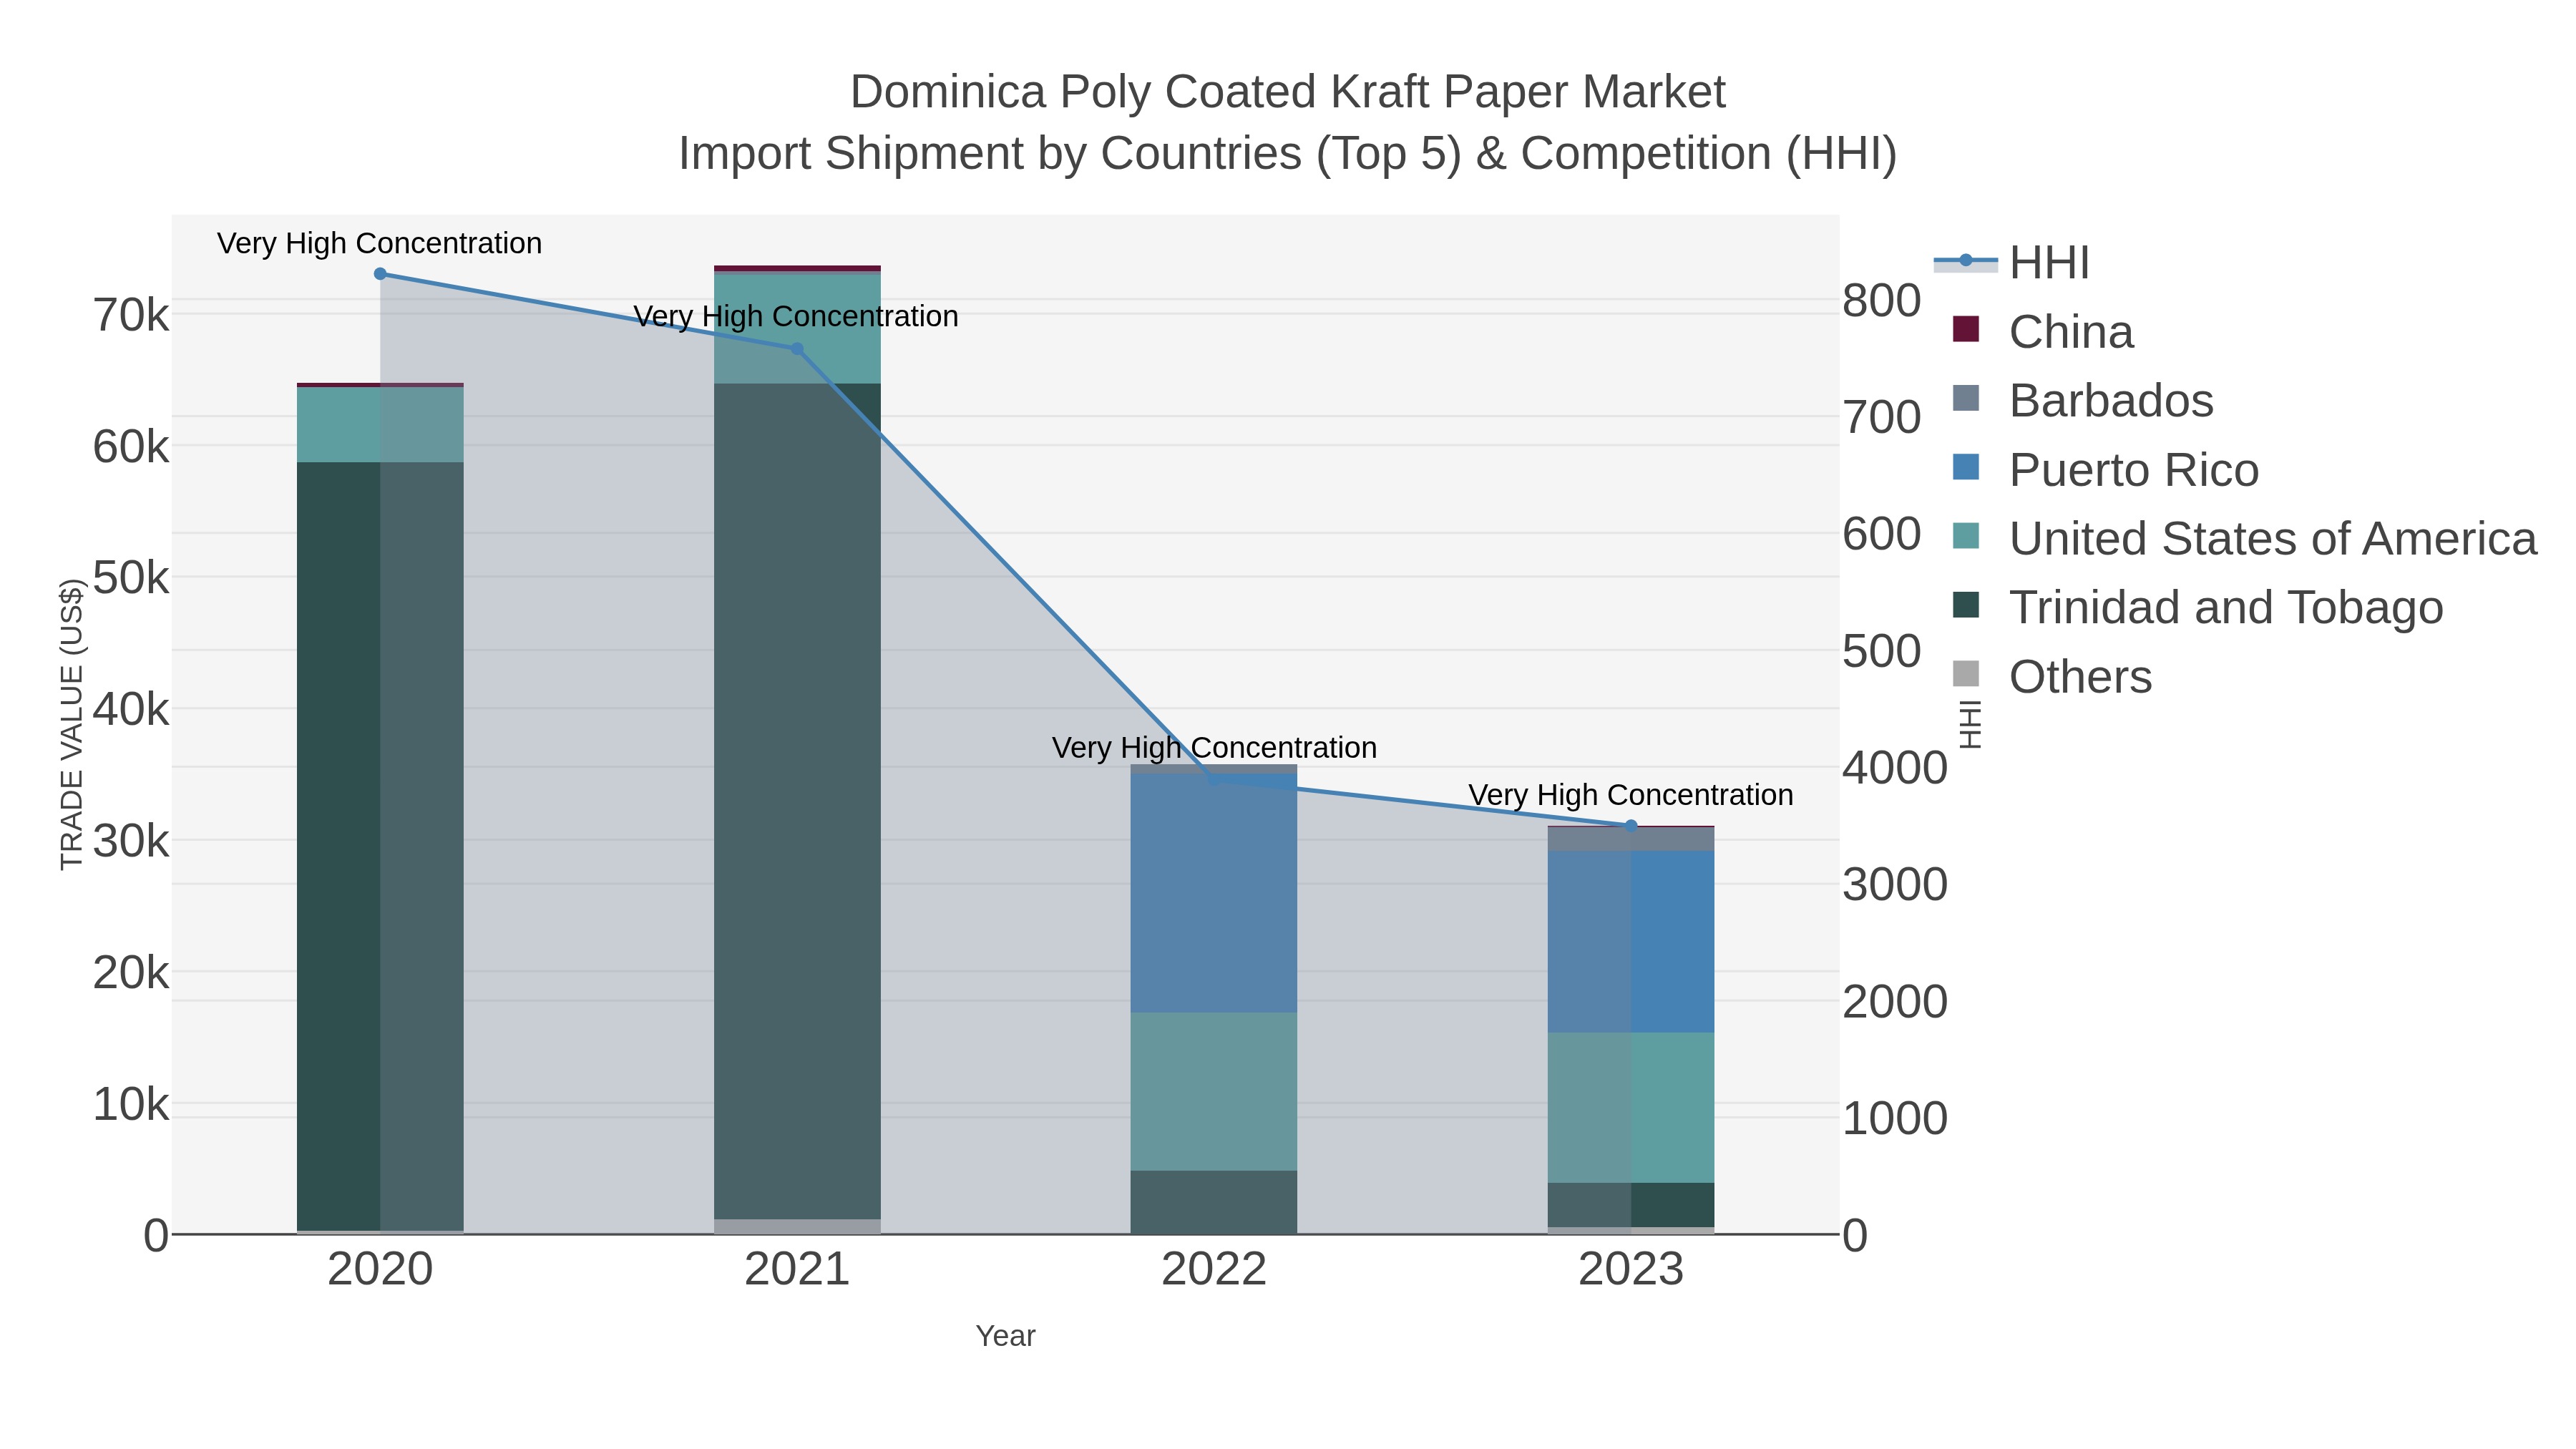Click the Trinidad and Tobago dark swatch

(1966, 605)
